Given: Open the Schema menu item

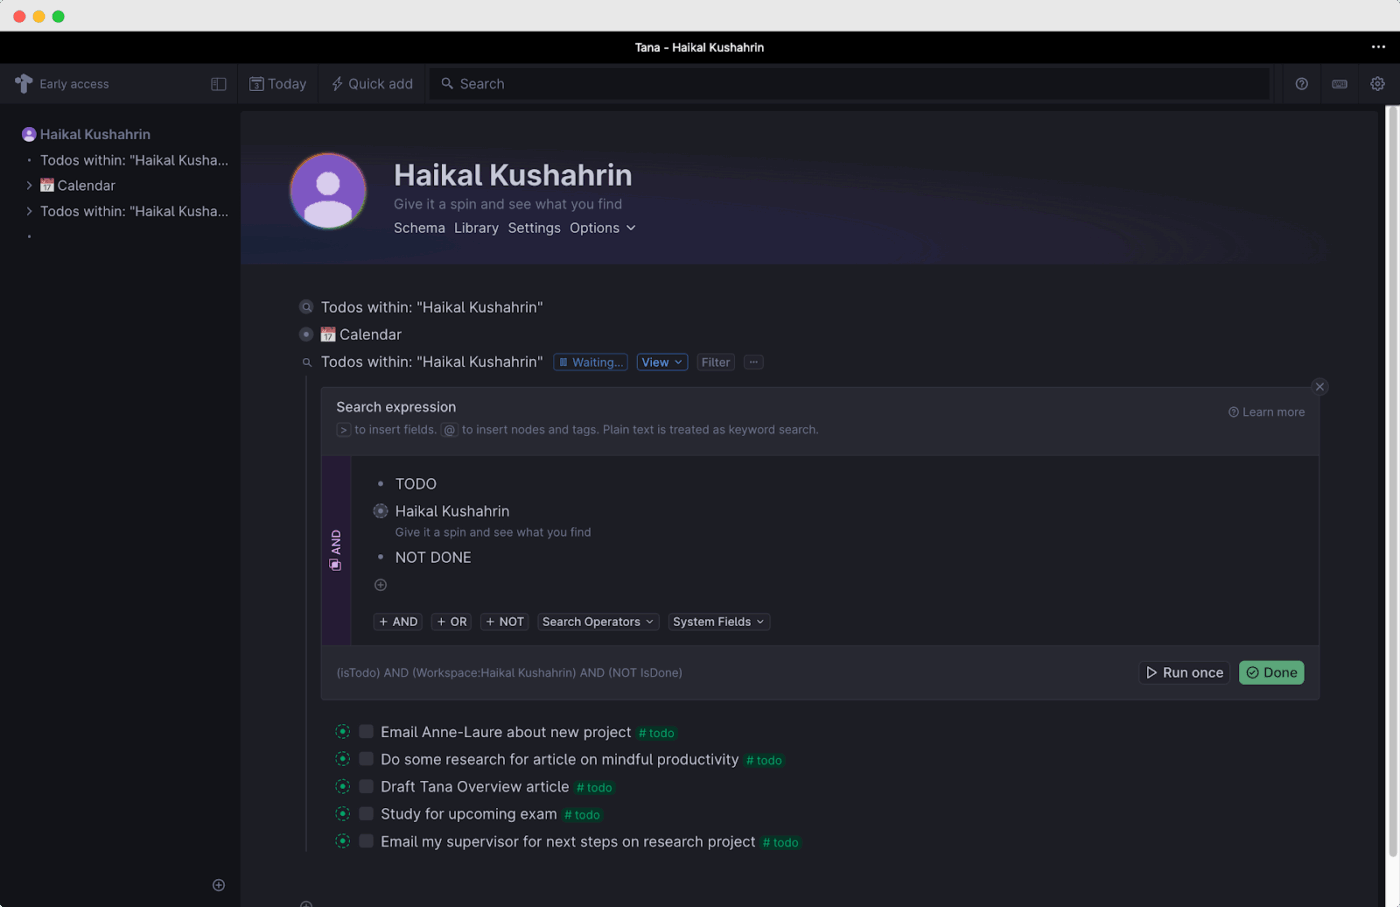Looking at the screenshot, I should click(419, 228).
